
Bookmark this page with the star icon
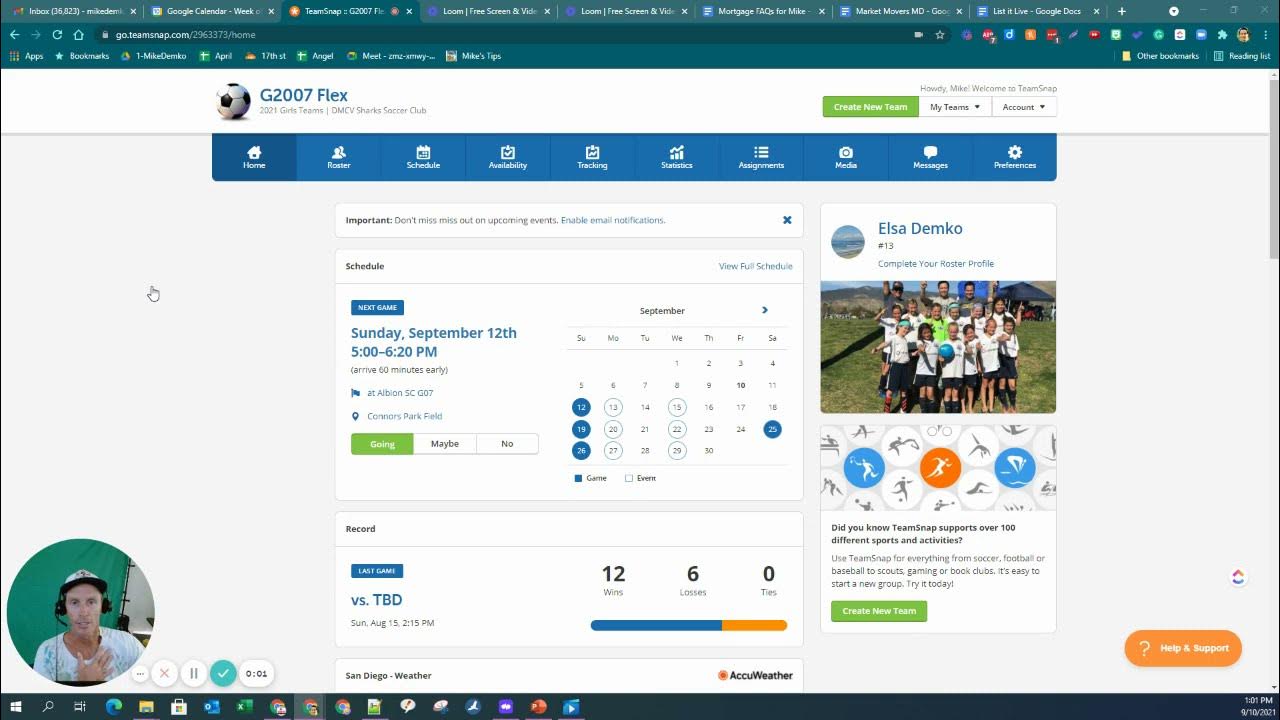point(940,34)
